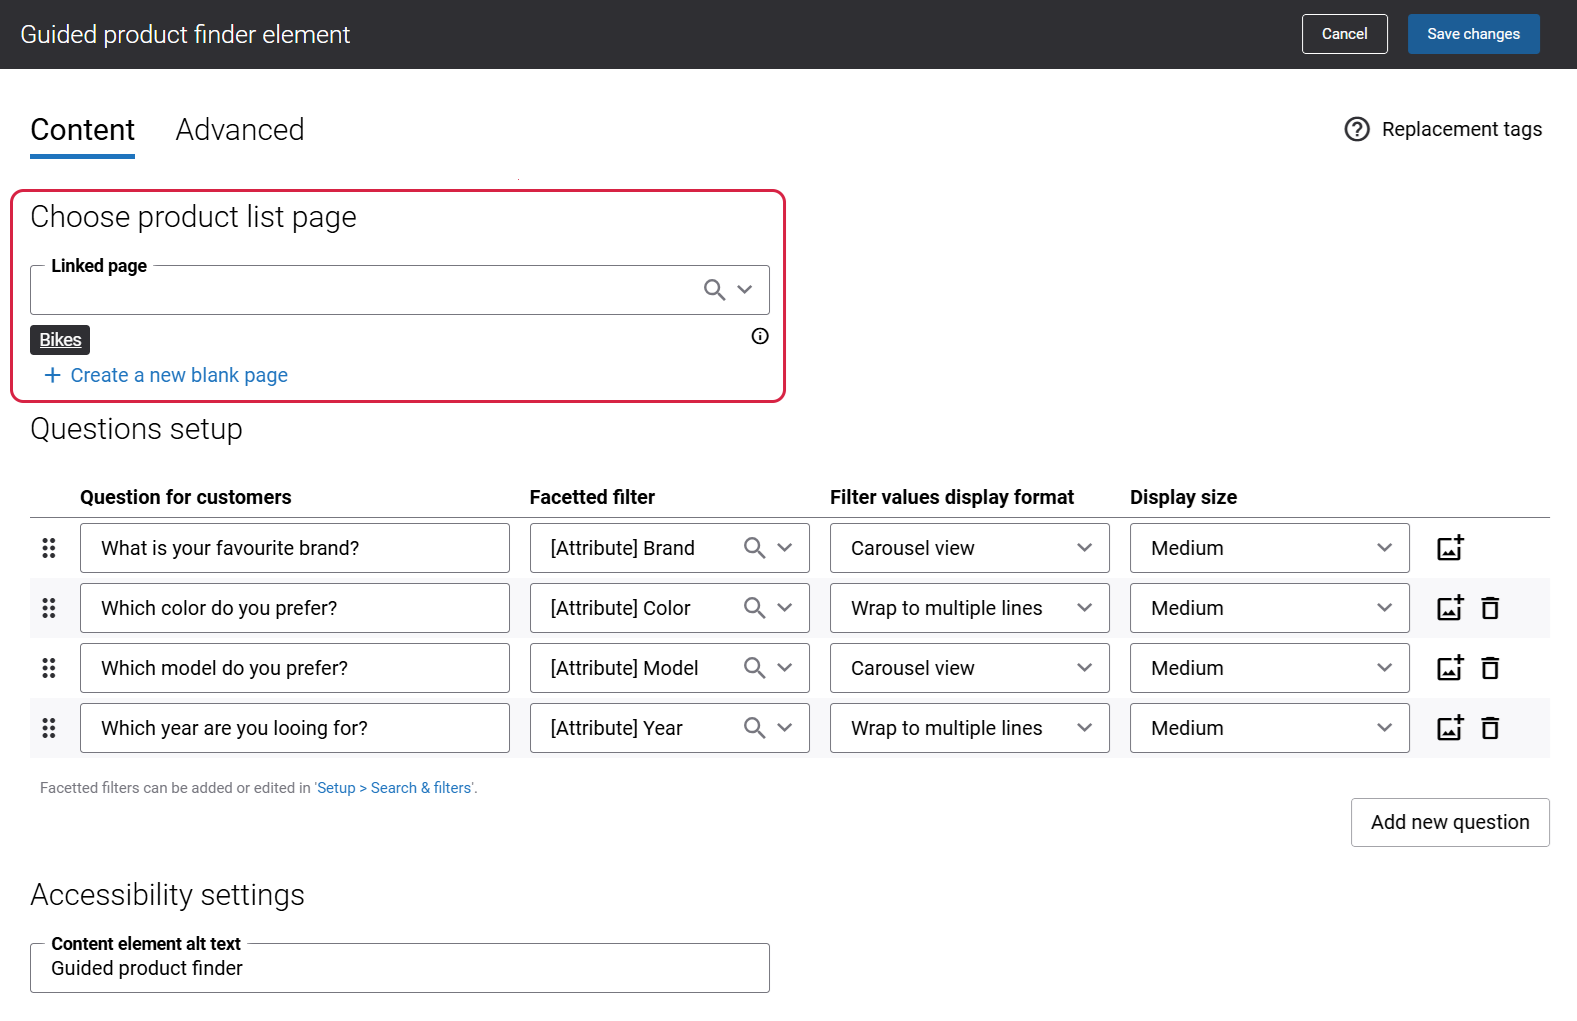Click the add image icon for the Model question
Screen dimensions: 1577x1021
(x=1450, y=668)
